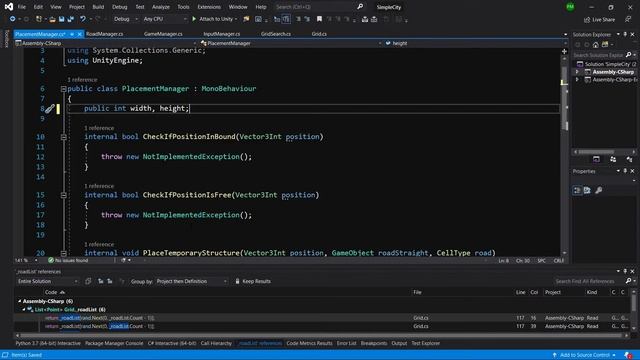The image size is (640, 360).
Task: Open the Solution Explorer Home icon
Action: click(596, 45)
